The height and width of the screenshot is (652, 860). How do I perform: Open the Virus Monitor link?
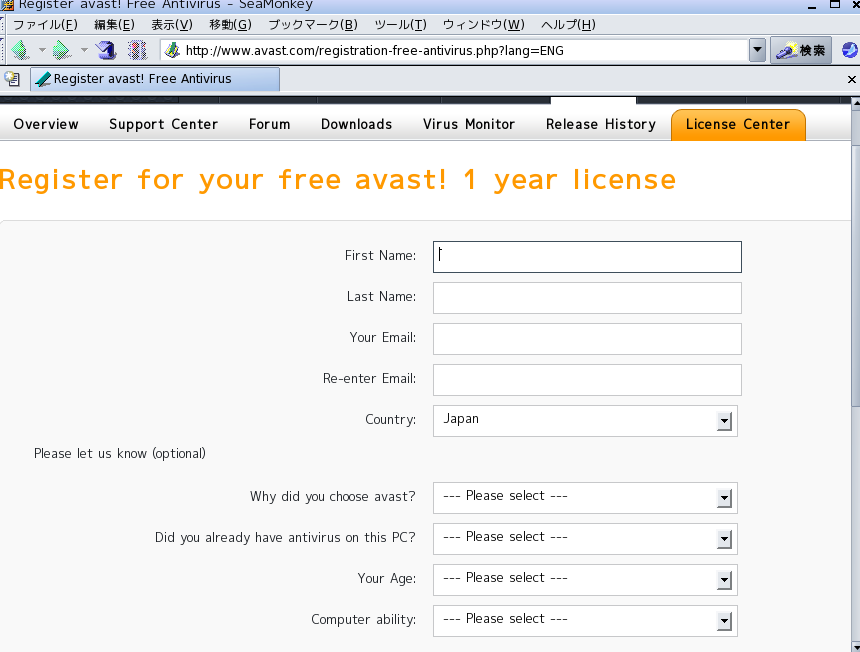(468, 124)
